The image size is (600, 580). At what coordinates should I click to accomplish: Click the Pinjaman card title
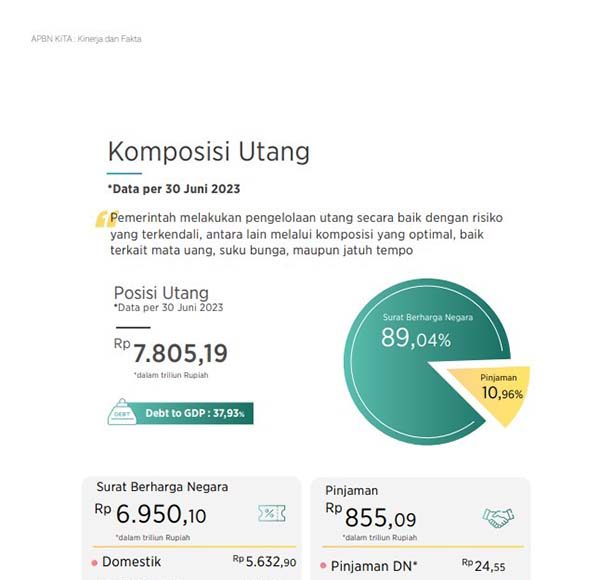point(353,491)
